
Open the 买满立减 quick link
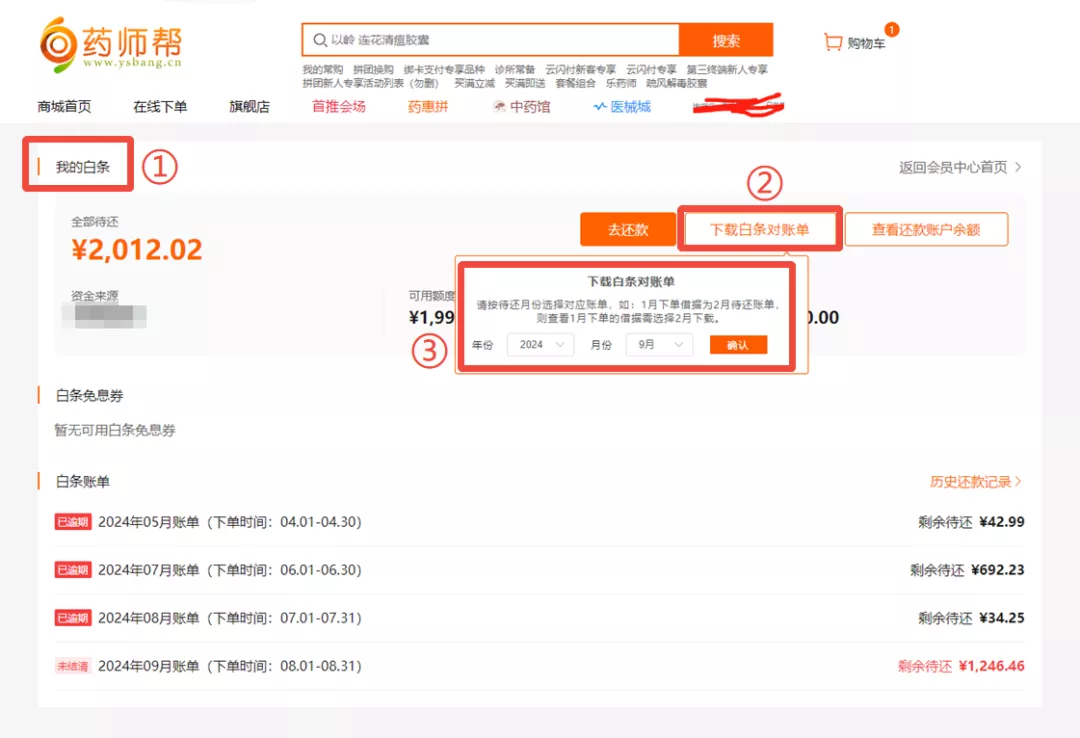pos(475,83)
